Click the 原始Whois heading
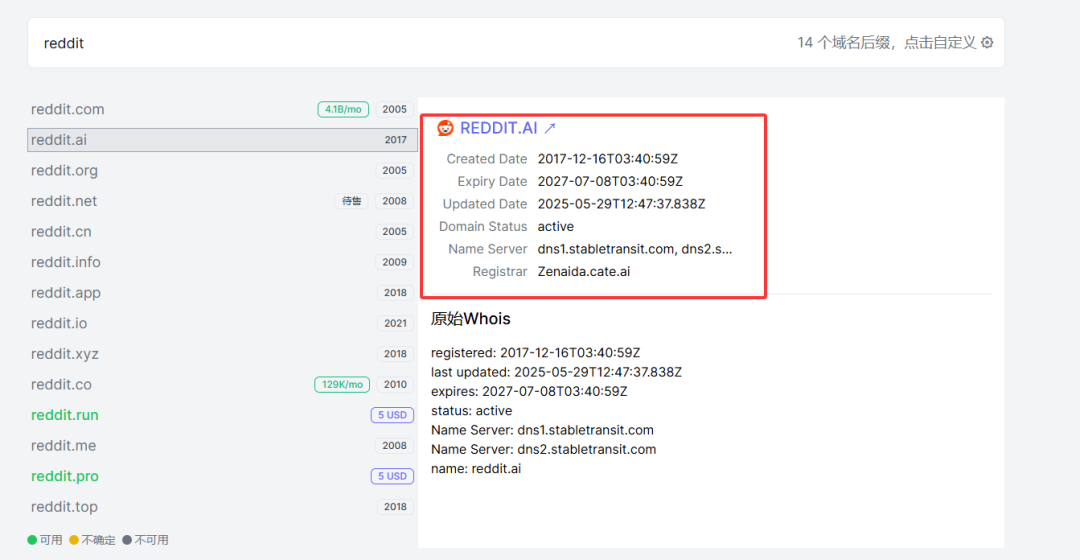Viewport: 1080px width, 560px height. (x=470, y=319)
